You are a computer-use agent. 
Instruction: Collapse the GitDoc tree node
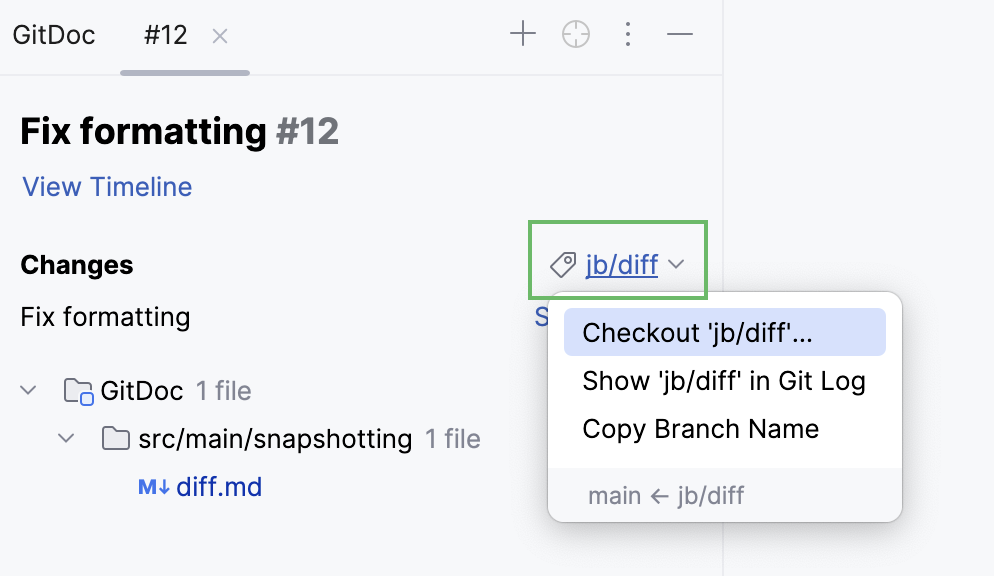[28, 390]
